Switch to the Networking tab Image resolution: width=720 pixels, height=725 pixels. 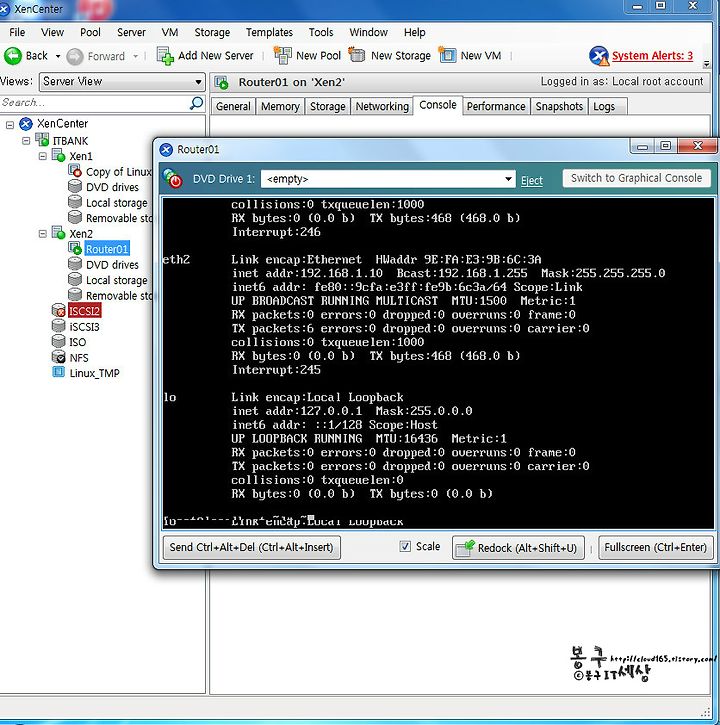[382, 106]
